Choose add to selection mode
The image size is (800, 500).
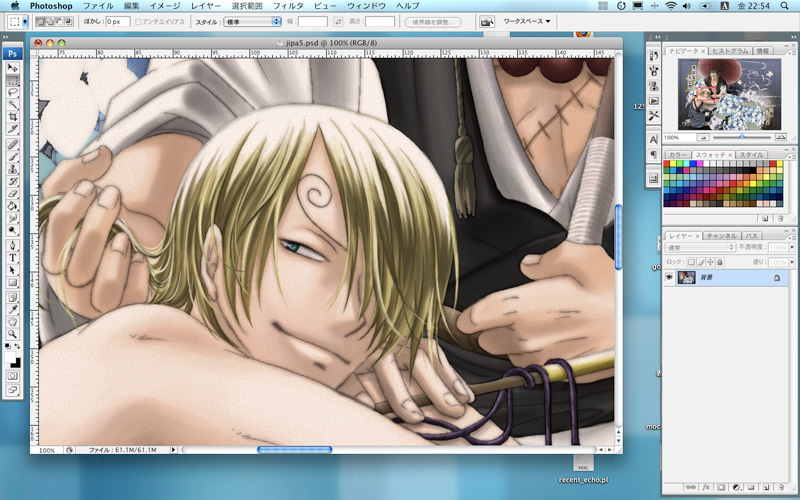[x=50, y=21]
